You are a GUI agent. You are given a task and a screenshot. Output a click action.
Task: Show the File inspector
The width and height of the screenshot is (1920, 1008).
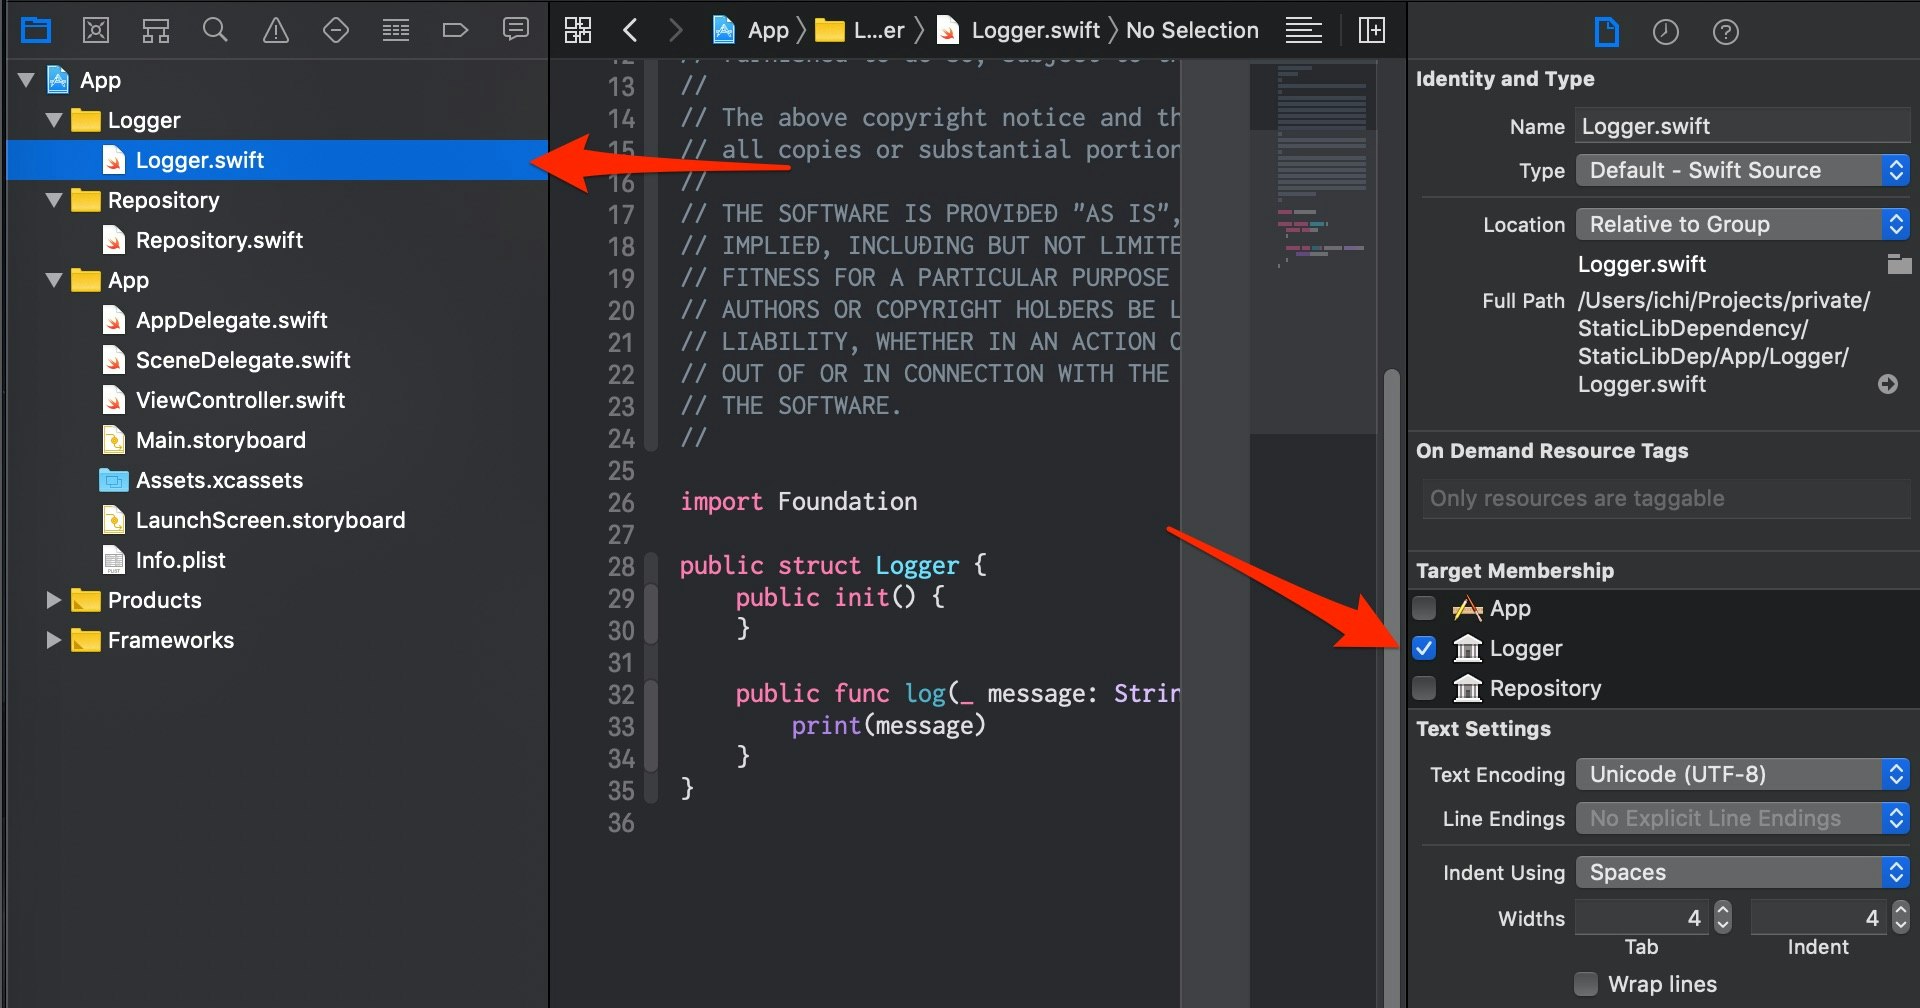(x=1606, y=32)
